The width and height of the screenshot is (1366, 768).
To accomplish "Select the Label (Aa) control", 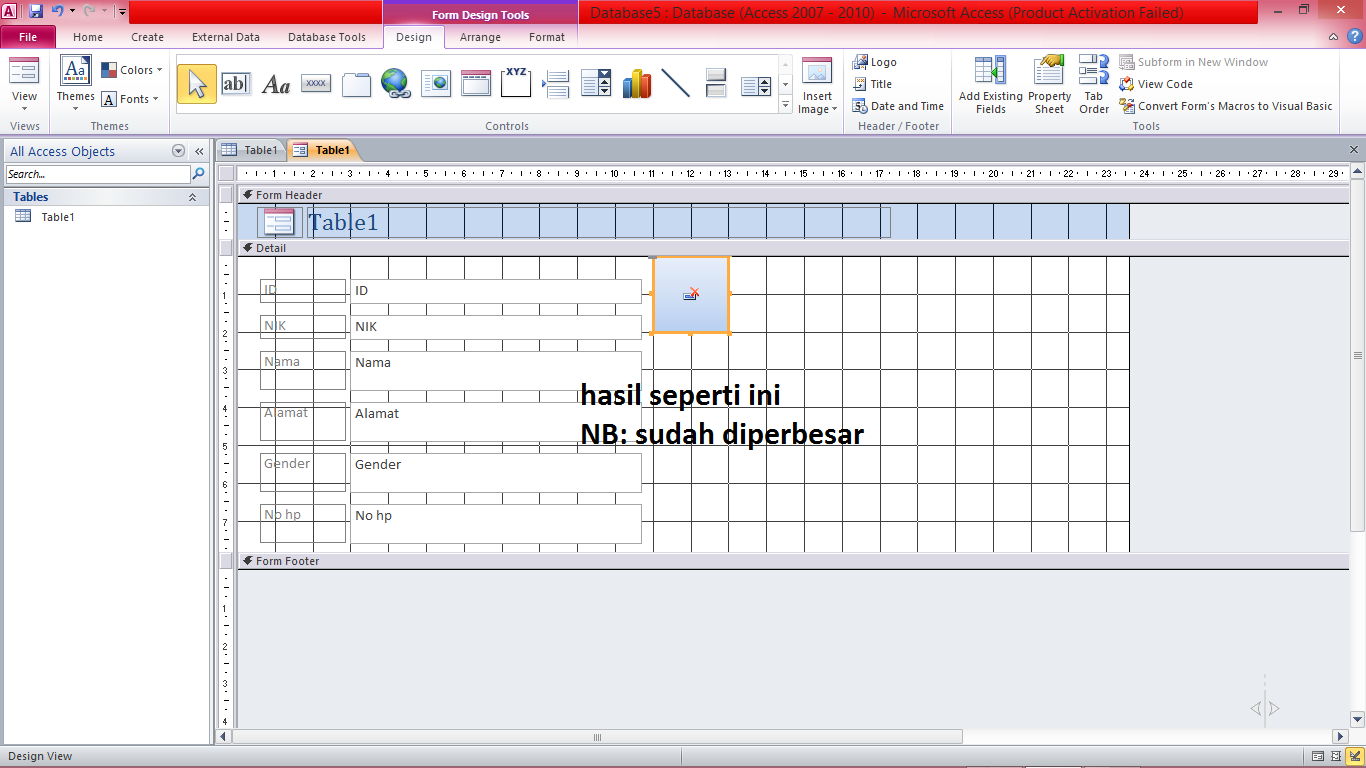I will pyautogui.click(x=275, y=84).
